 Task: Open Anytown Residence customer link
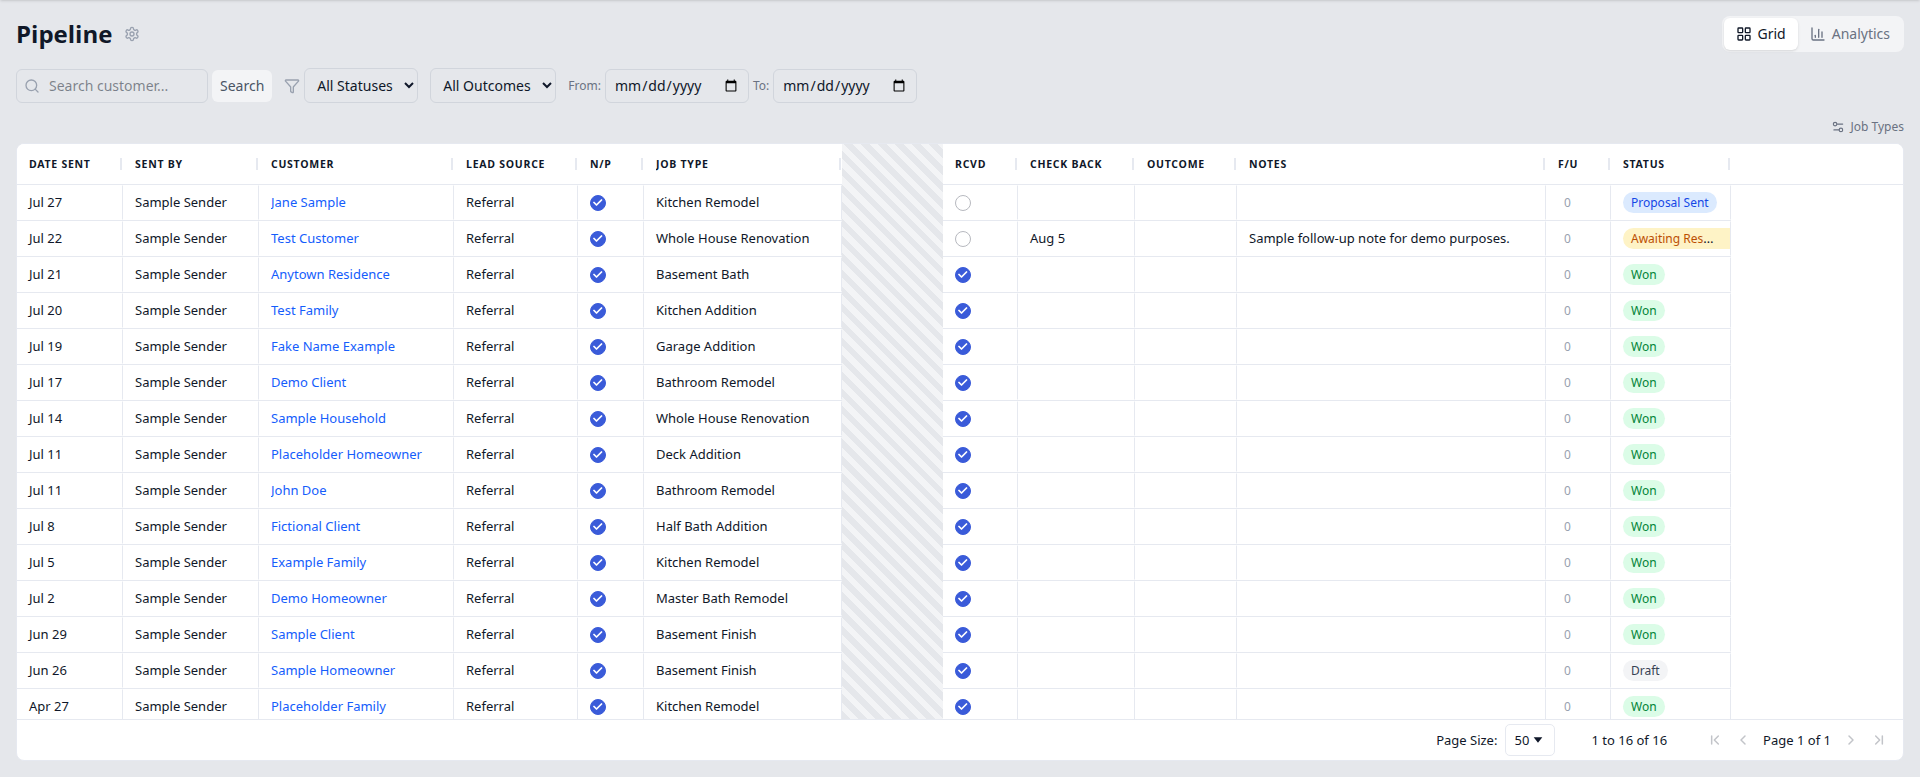[330, 274]
